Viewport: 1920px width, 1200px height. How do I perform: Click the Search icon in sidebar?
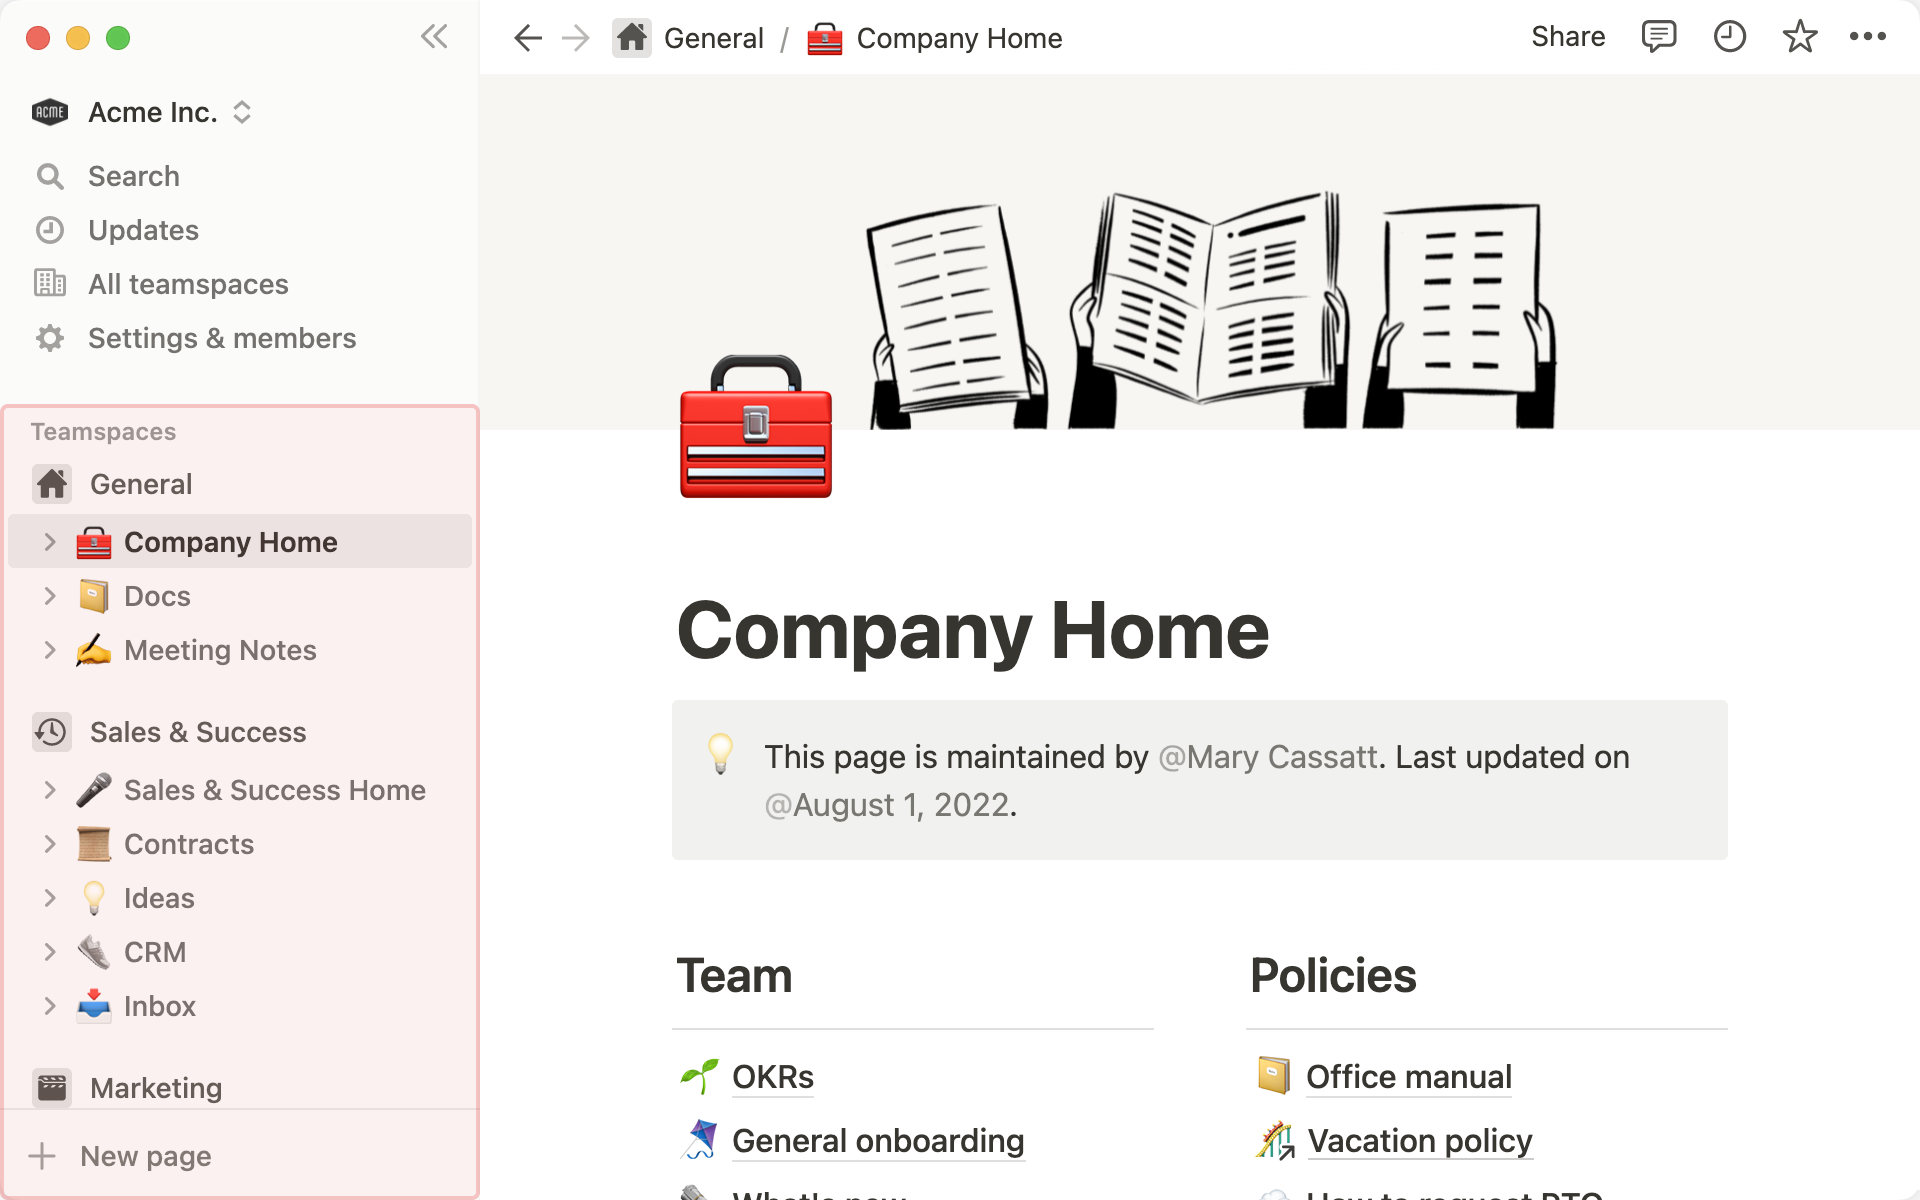[x=50, y=176]
